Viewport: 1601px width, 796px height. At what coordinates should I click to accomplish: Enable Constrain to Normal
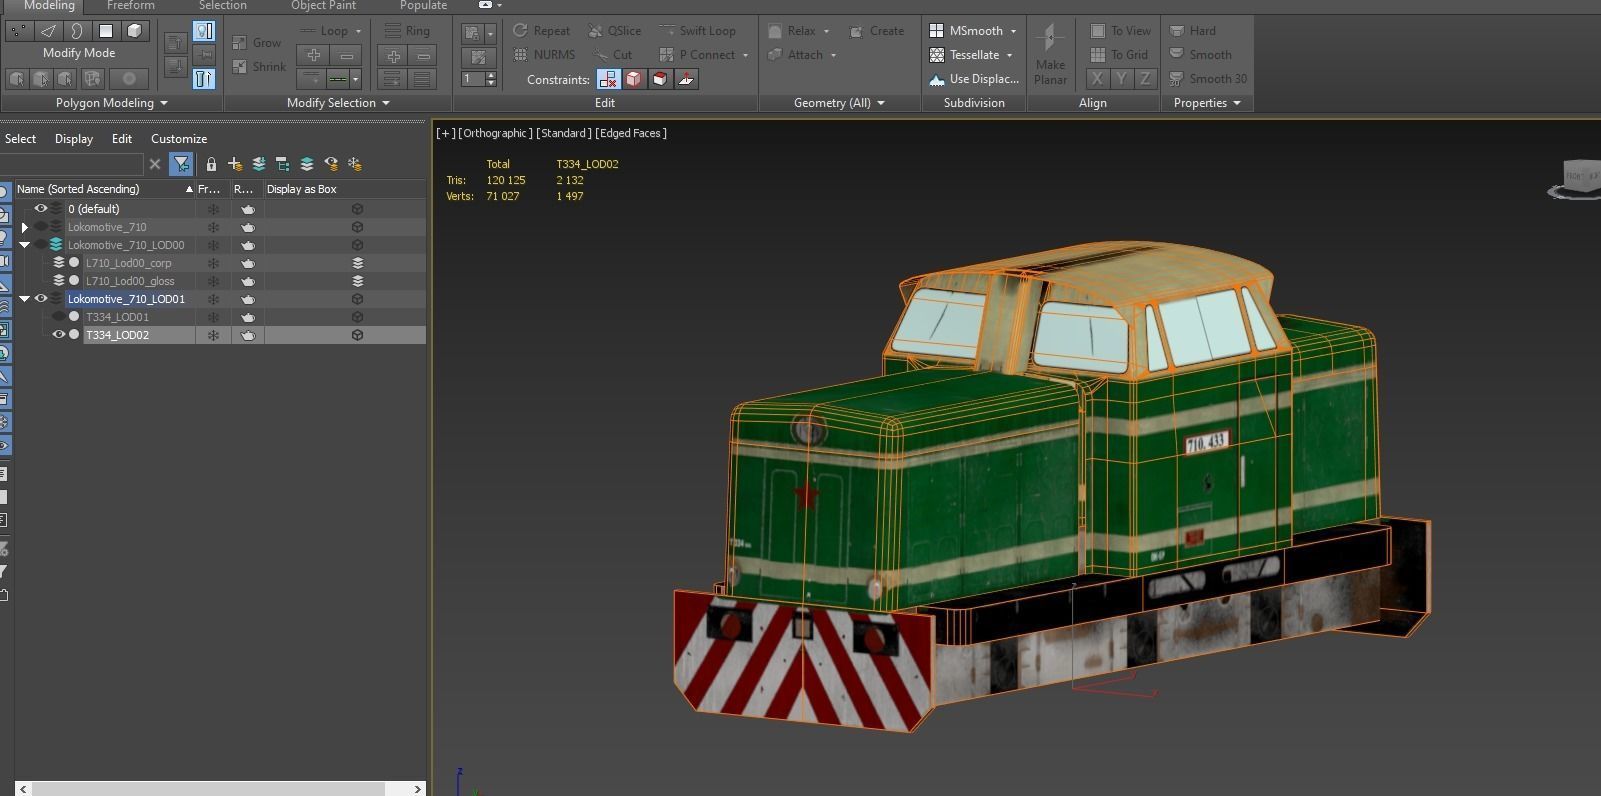[x=686, y=79]
